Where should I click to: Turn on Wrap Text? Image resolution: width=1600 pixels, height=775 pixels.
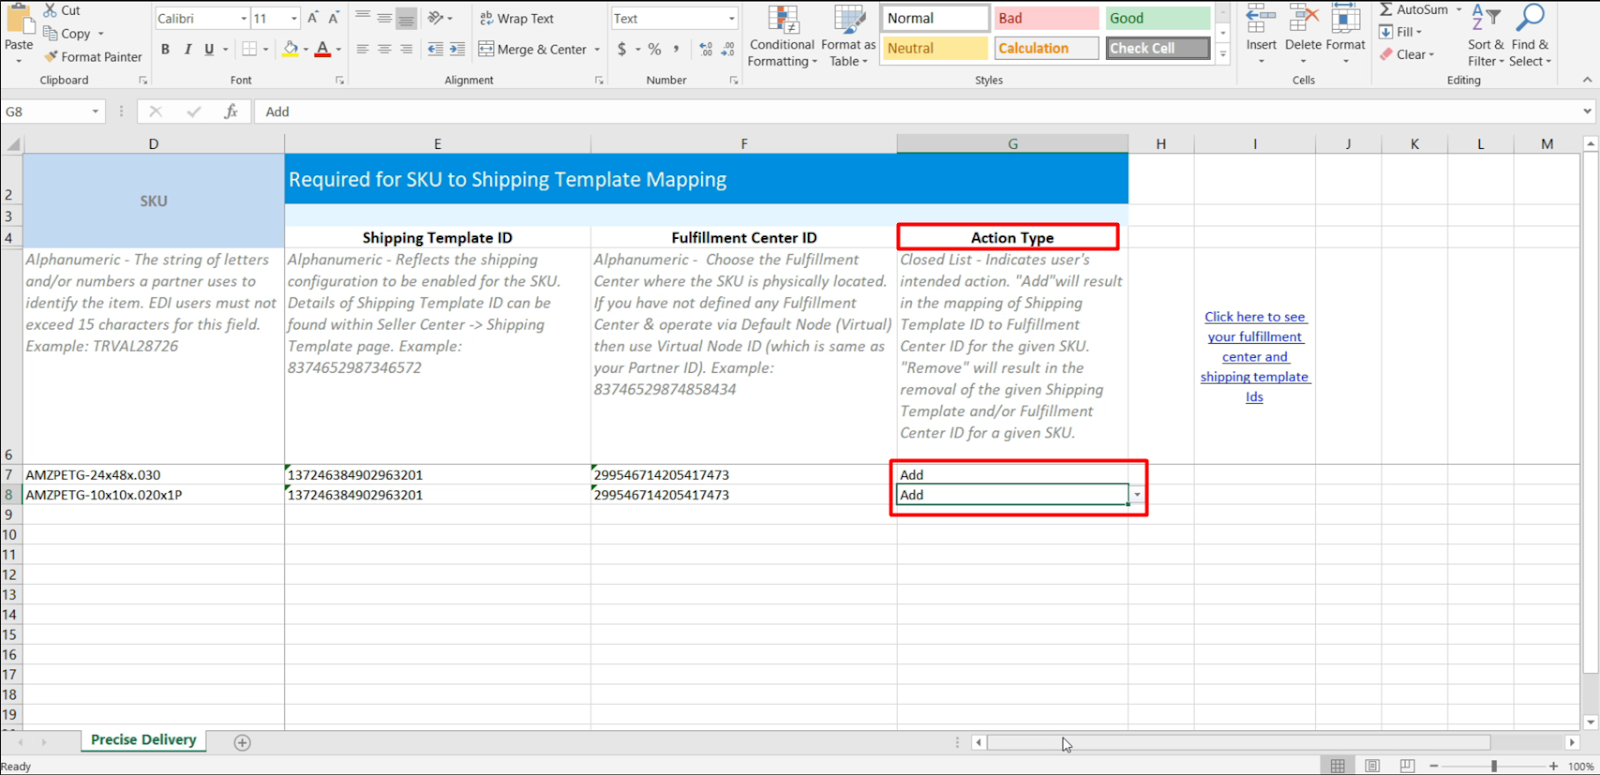point(516,18)
